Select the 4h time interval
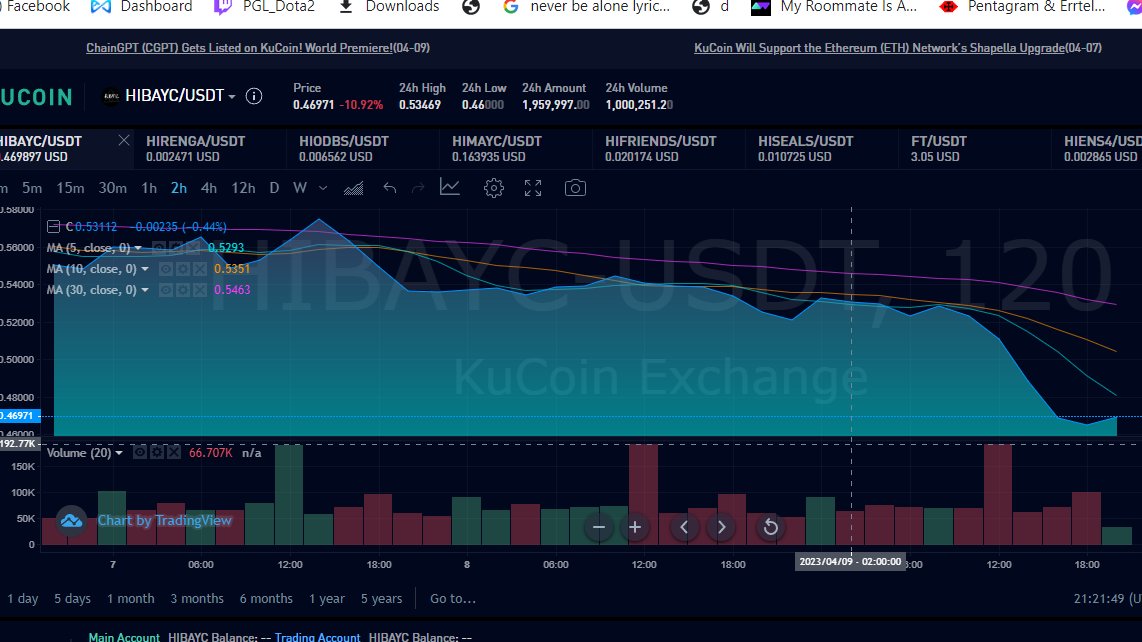Screen dimensions: 1142x642 (x=209, y=188)
